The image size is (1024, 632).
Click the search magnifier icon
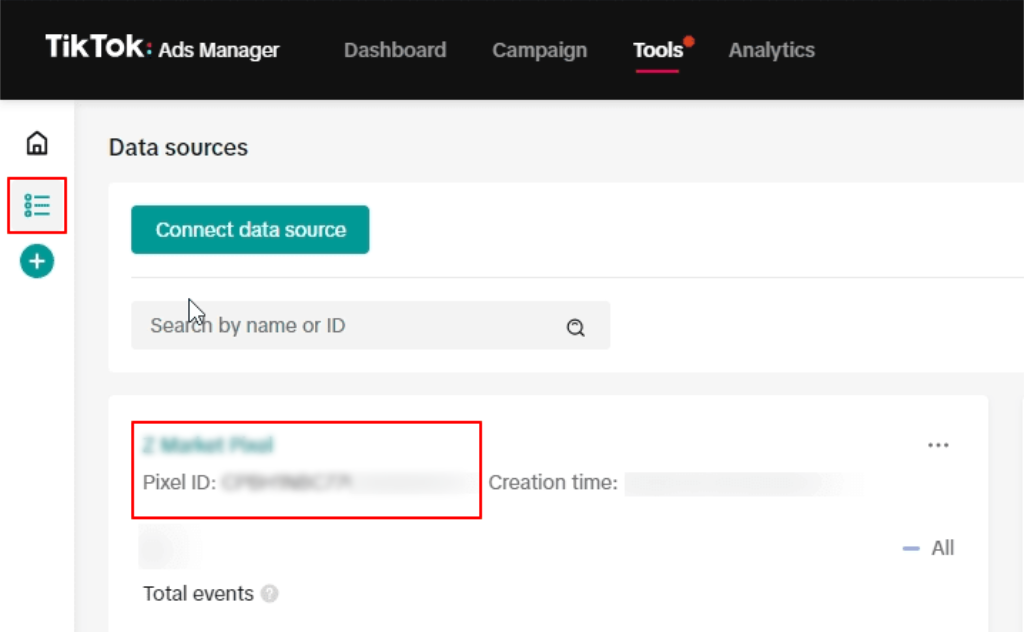(x=575, y=327)
